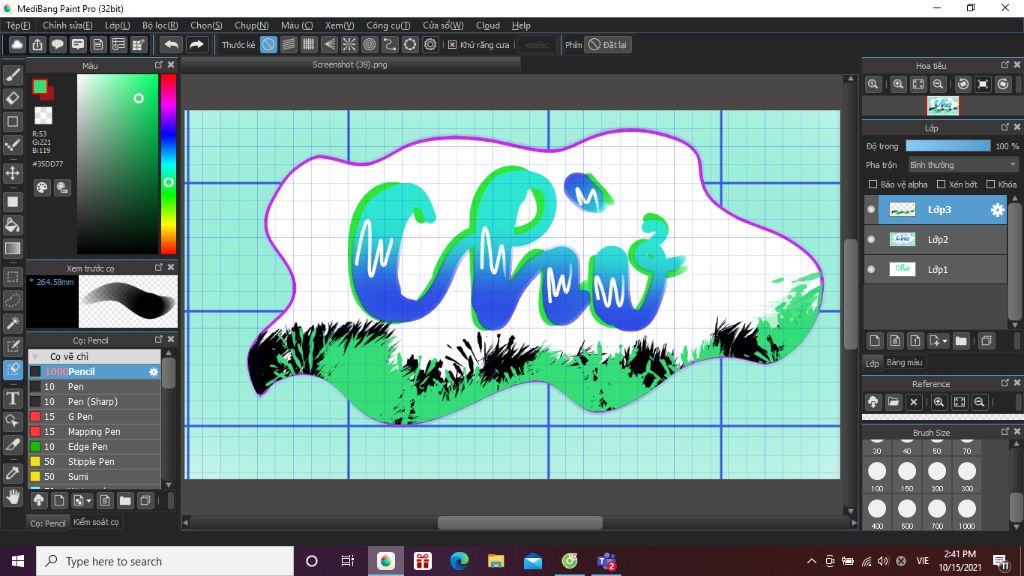Select the Stipple Pen brush
This screenshot has height=576, width=1024.
[x=94, y=462]
